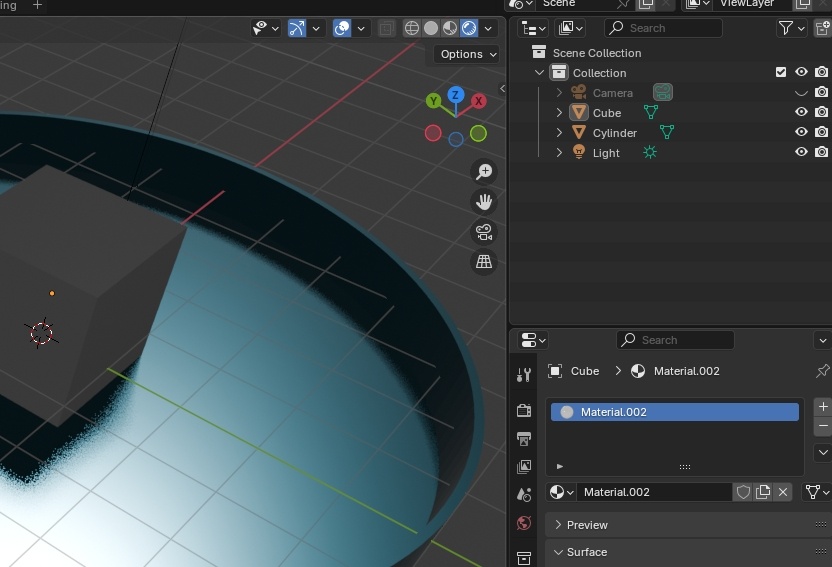
Task: Open the viewport Options dropdown
Action: [467, 54]
